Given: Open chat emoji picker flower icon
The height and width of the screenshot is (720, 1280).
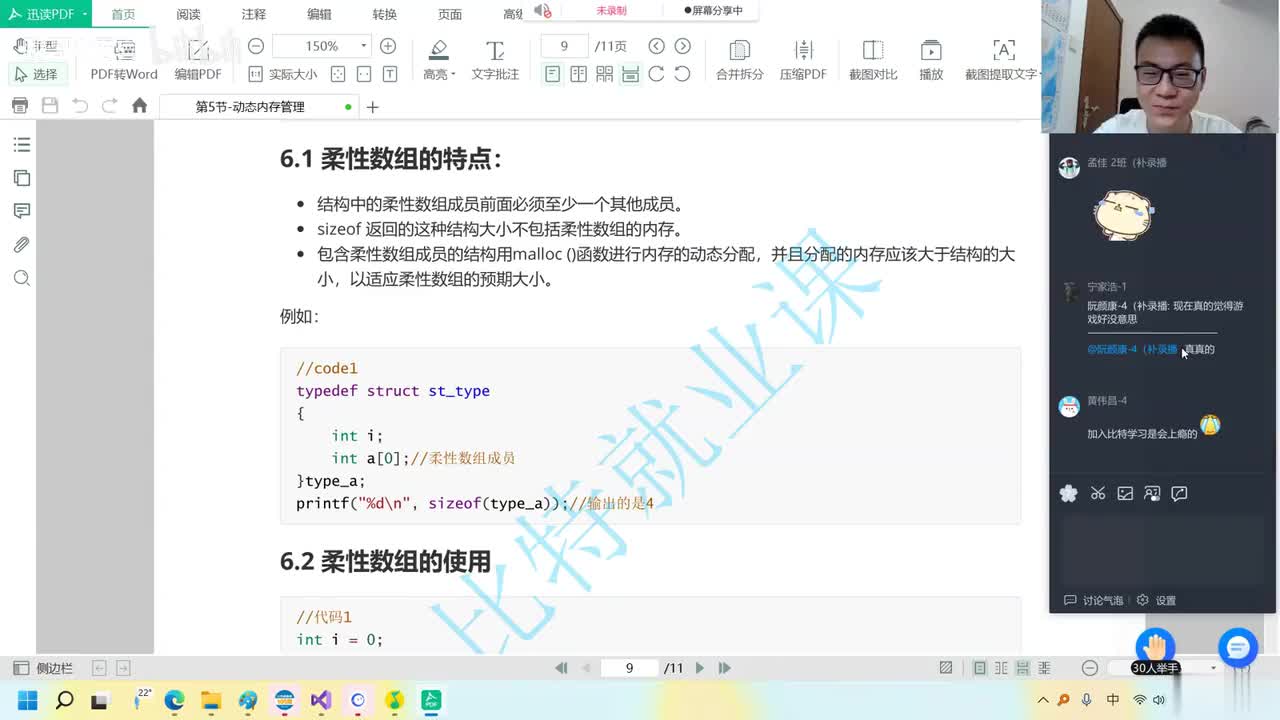Looking at the screenshot, I should click(1069, 493).
